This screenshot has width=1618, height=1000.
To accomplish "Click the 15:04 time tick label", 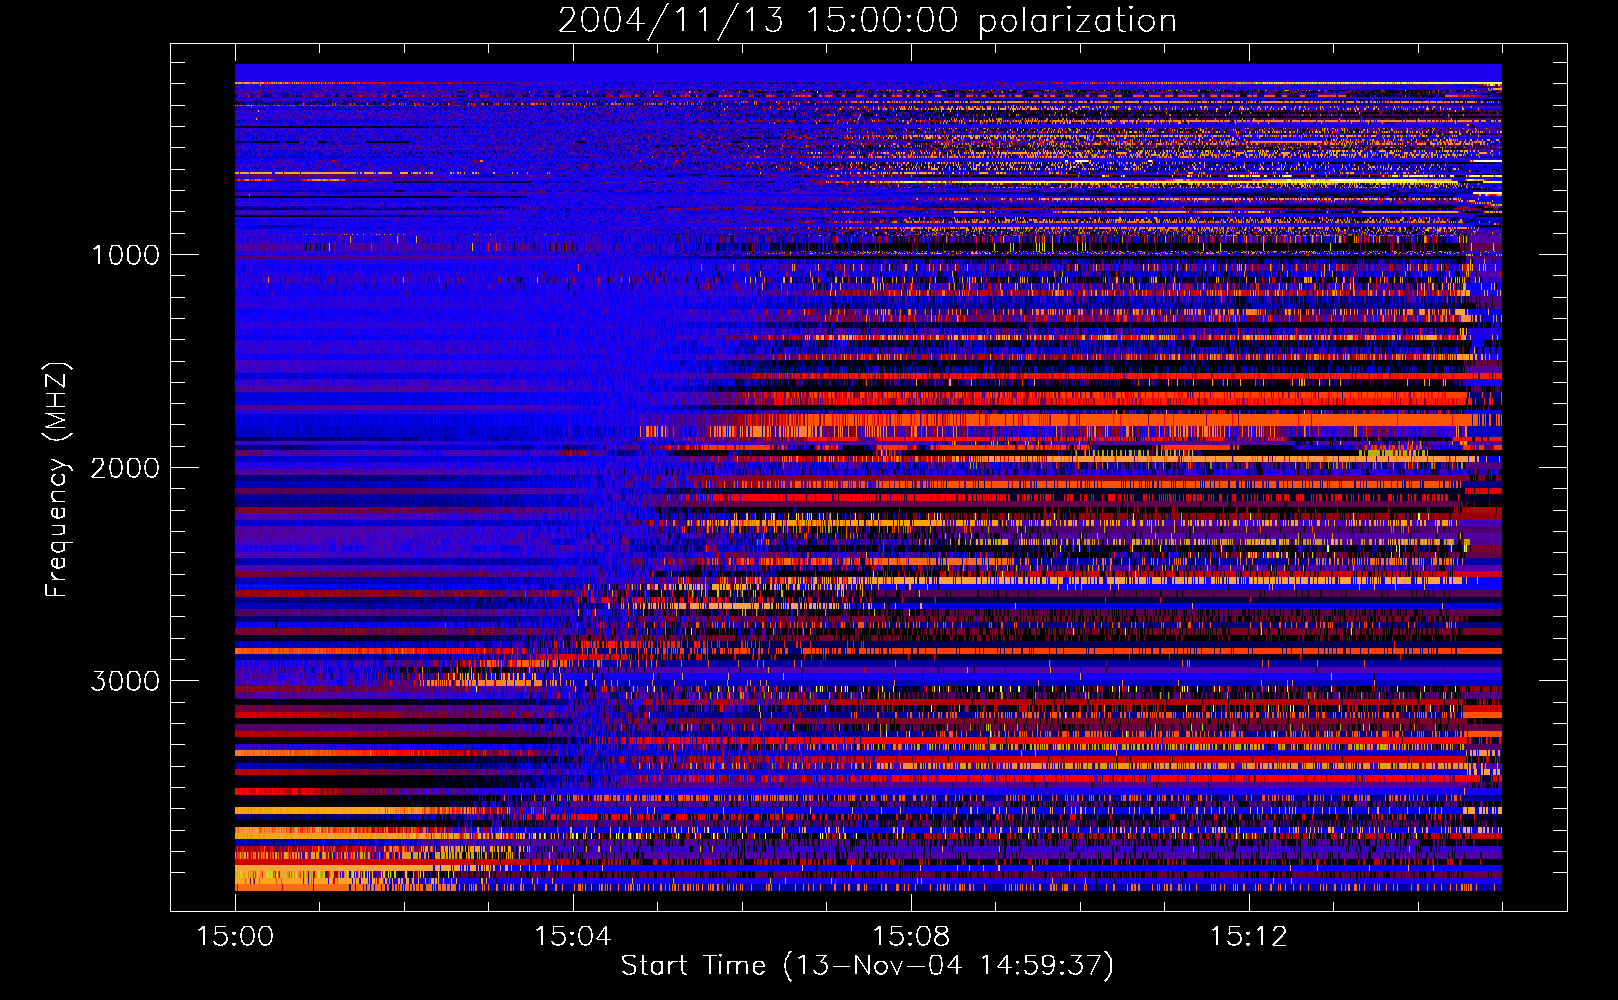I will click(573, 937).
